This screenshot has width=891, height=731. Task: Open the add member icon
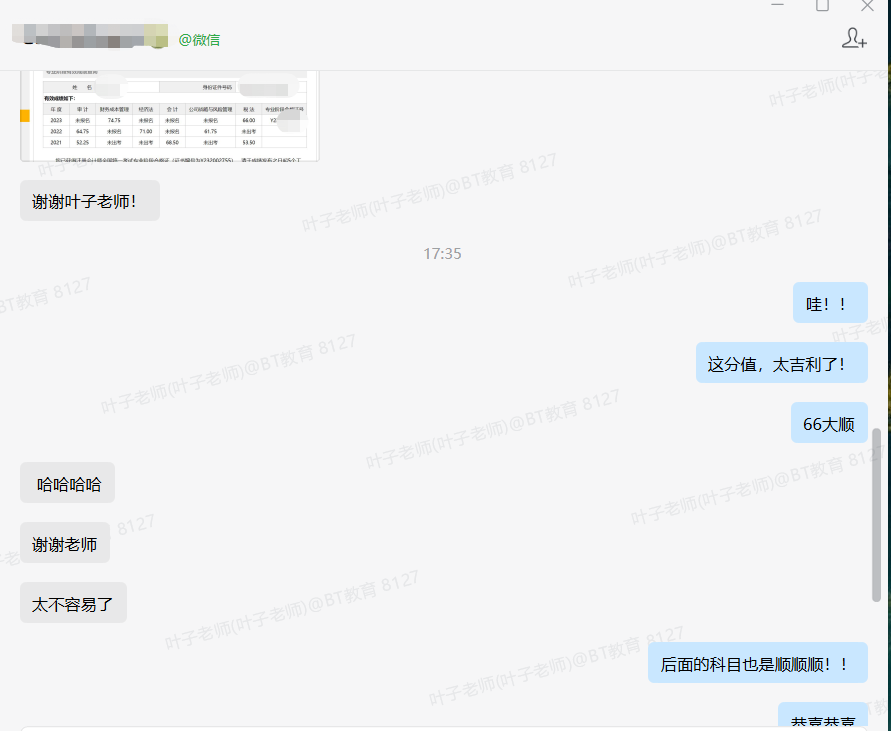pyautogui.click(x=853, y=38)
